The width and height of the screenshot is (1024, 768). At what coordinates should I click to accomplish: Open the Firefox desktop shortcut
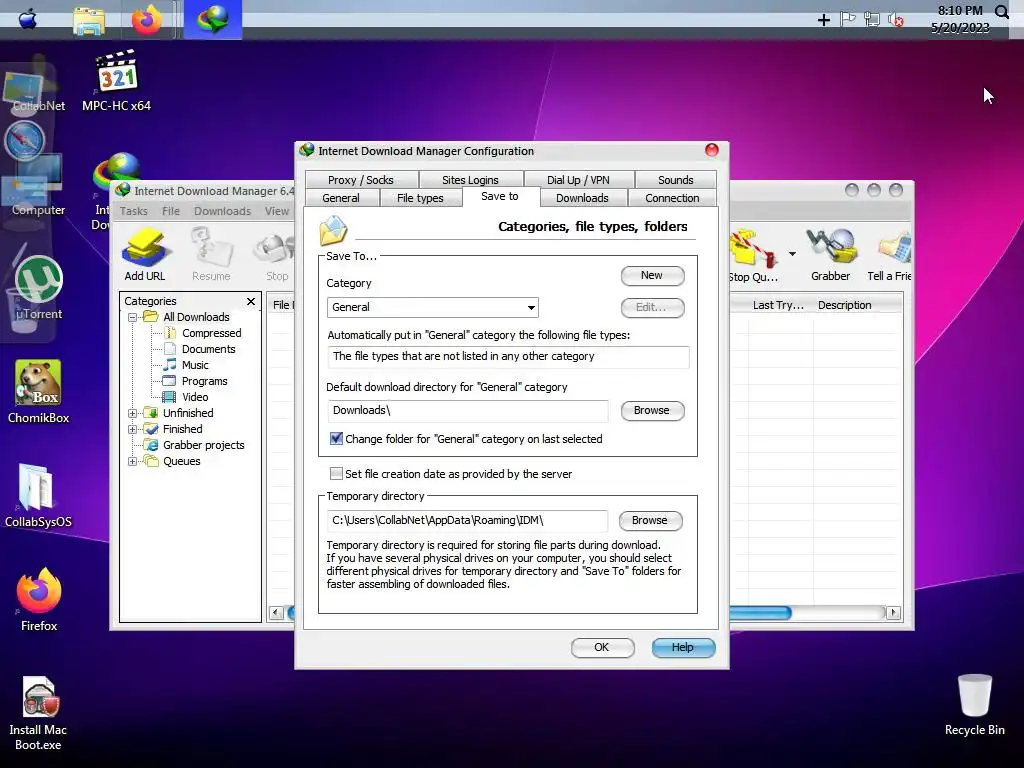coord(39,599)
